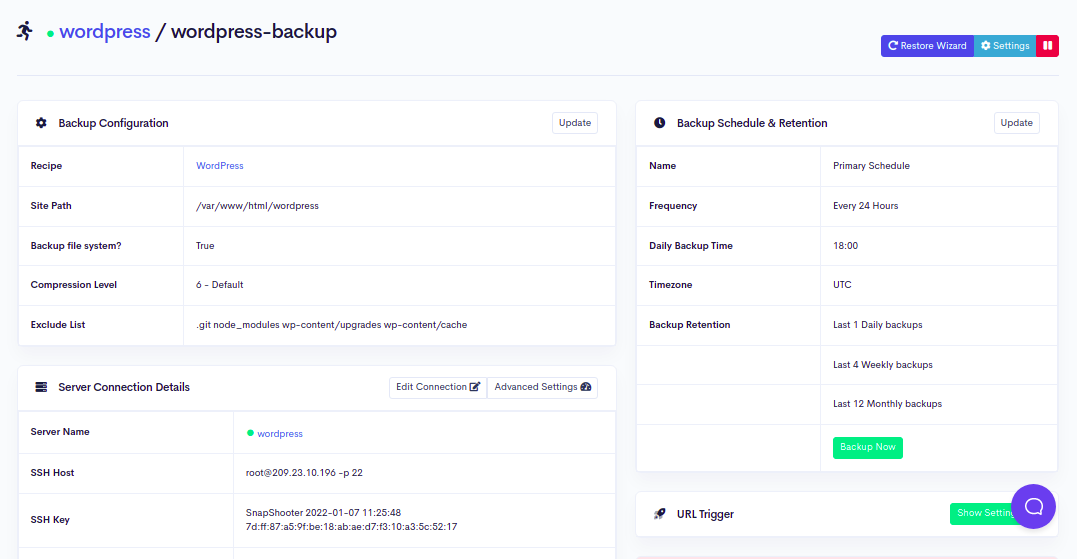The image size is (1077, 559).
Task: Click the UTC timezone value
Action: pyautogui.click(x=842, y=285)
